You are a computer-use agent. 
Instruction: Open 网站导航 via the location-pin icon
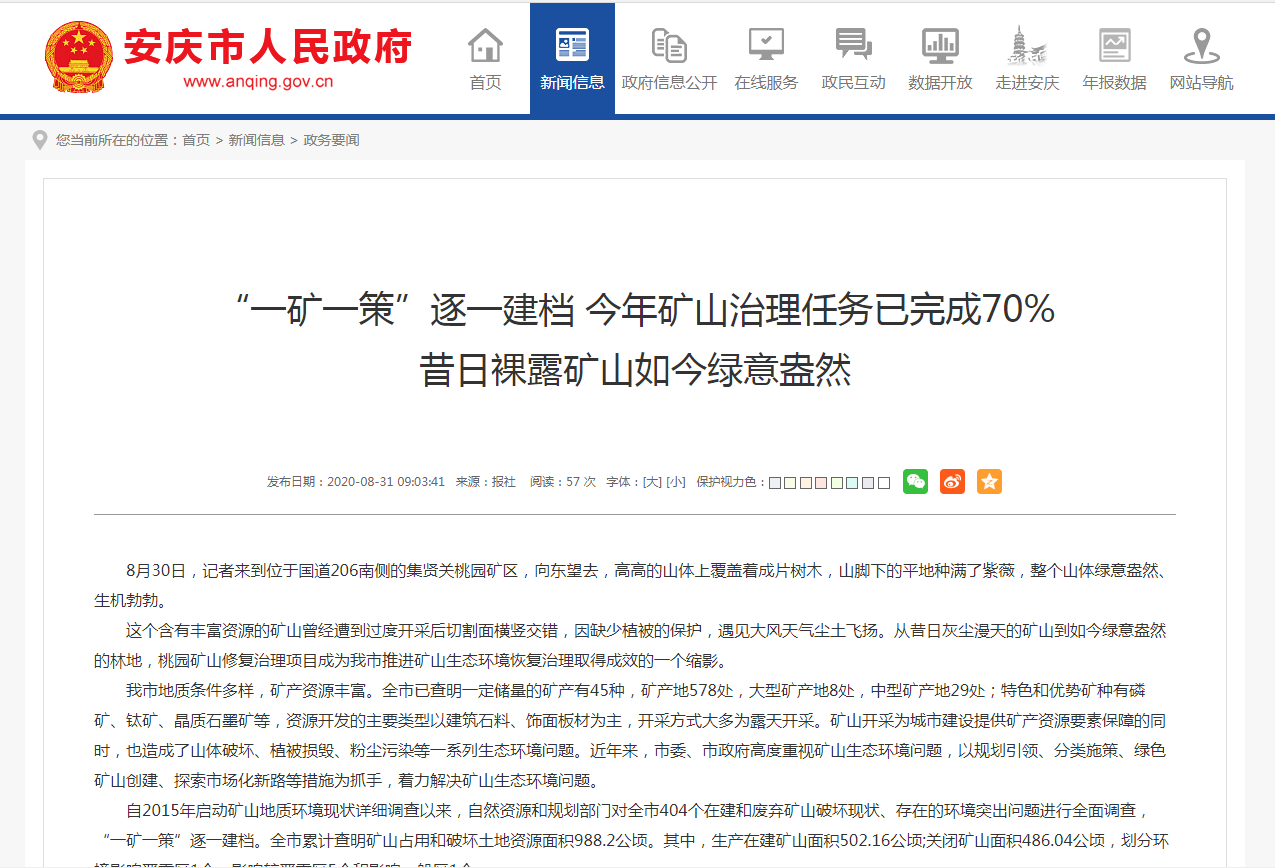tap(1201, 44)
